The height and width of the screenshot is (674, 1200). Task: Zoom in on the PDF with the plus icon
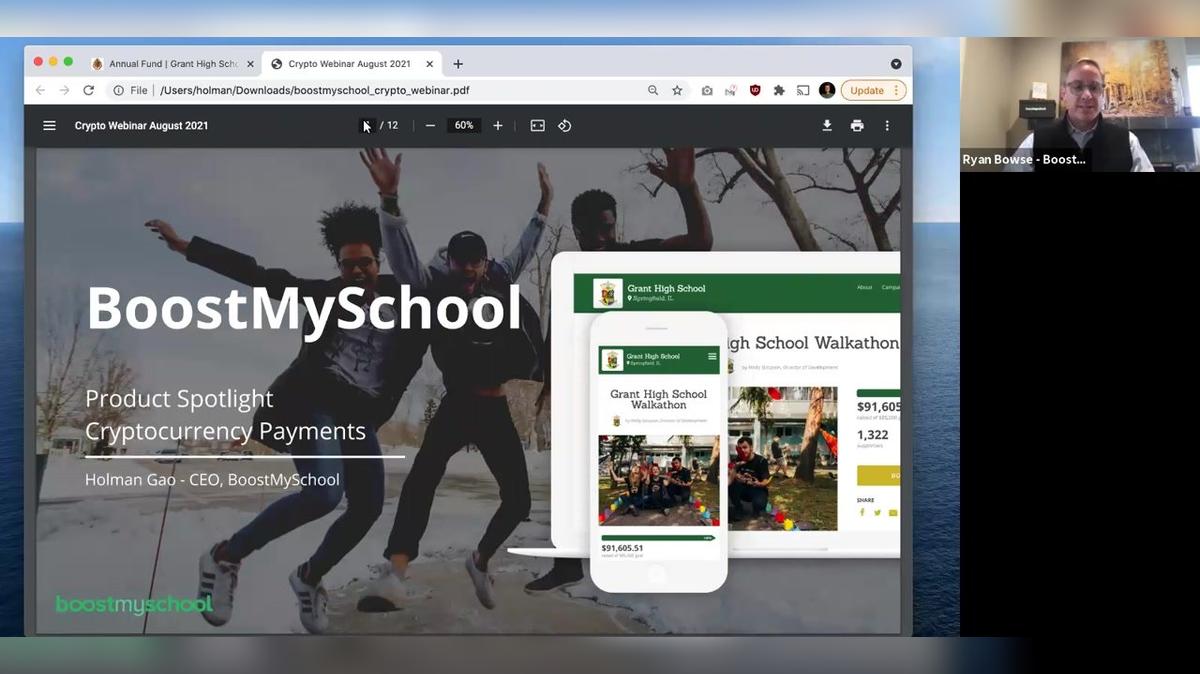click(x=497, y=125)
